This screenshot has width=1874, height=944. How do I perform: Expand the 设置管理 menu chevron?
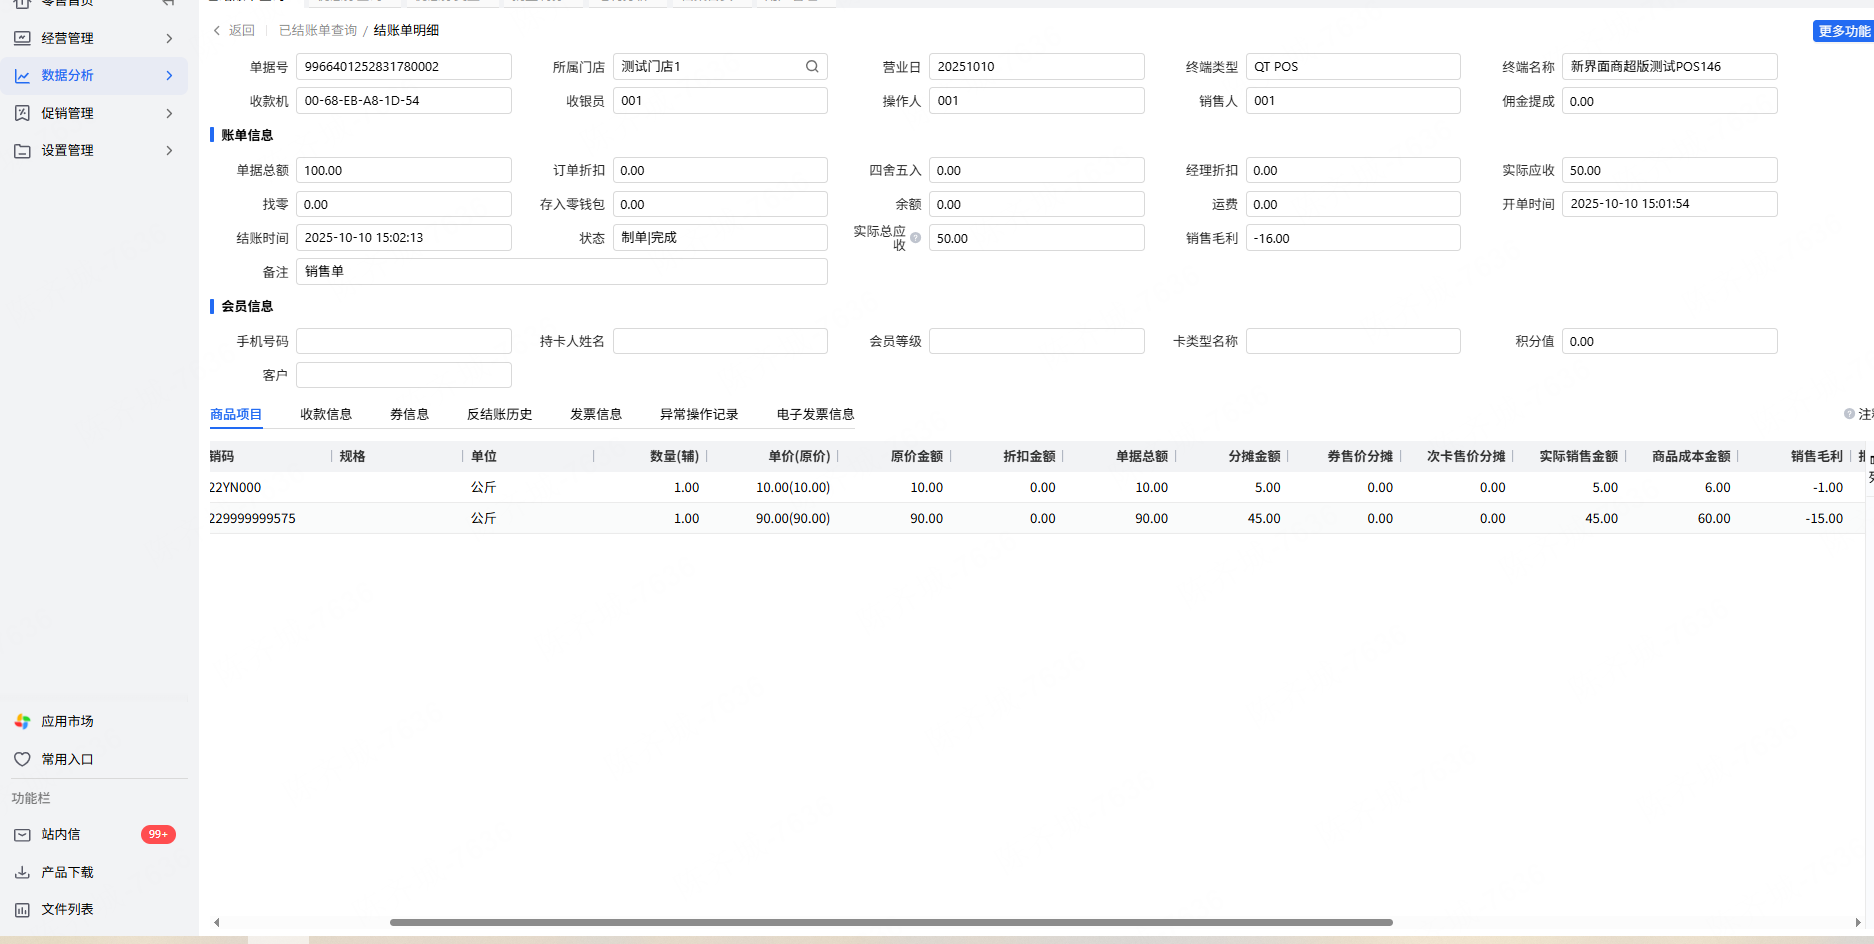[x=169, y=151]
